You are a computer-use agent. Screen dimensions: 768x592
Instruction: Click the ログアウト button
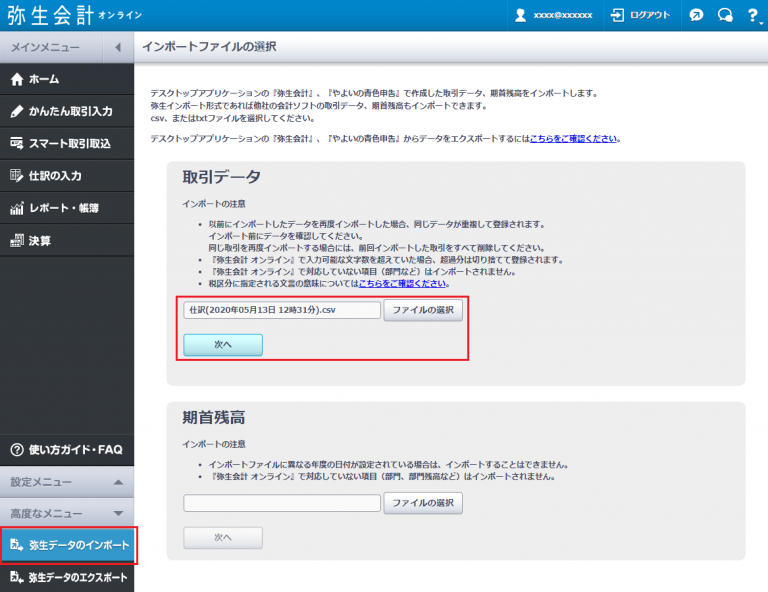[641, 15]
